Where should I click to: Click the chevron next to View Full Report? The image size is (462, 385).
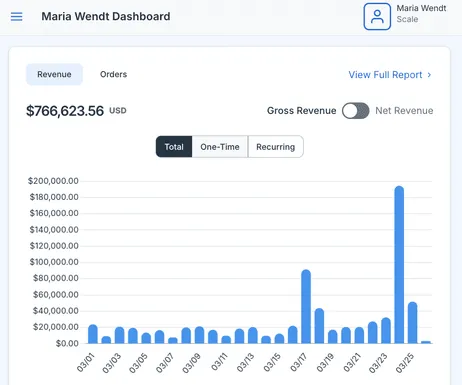coord(429,75)
